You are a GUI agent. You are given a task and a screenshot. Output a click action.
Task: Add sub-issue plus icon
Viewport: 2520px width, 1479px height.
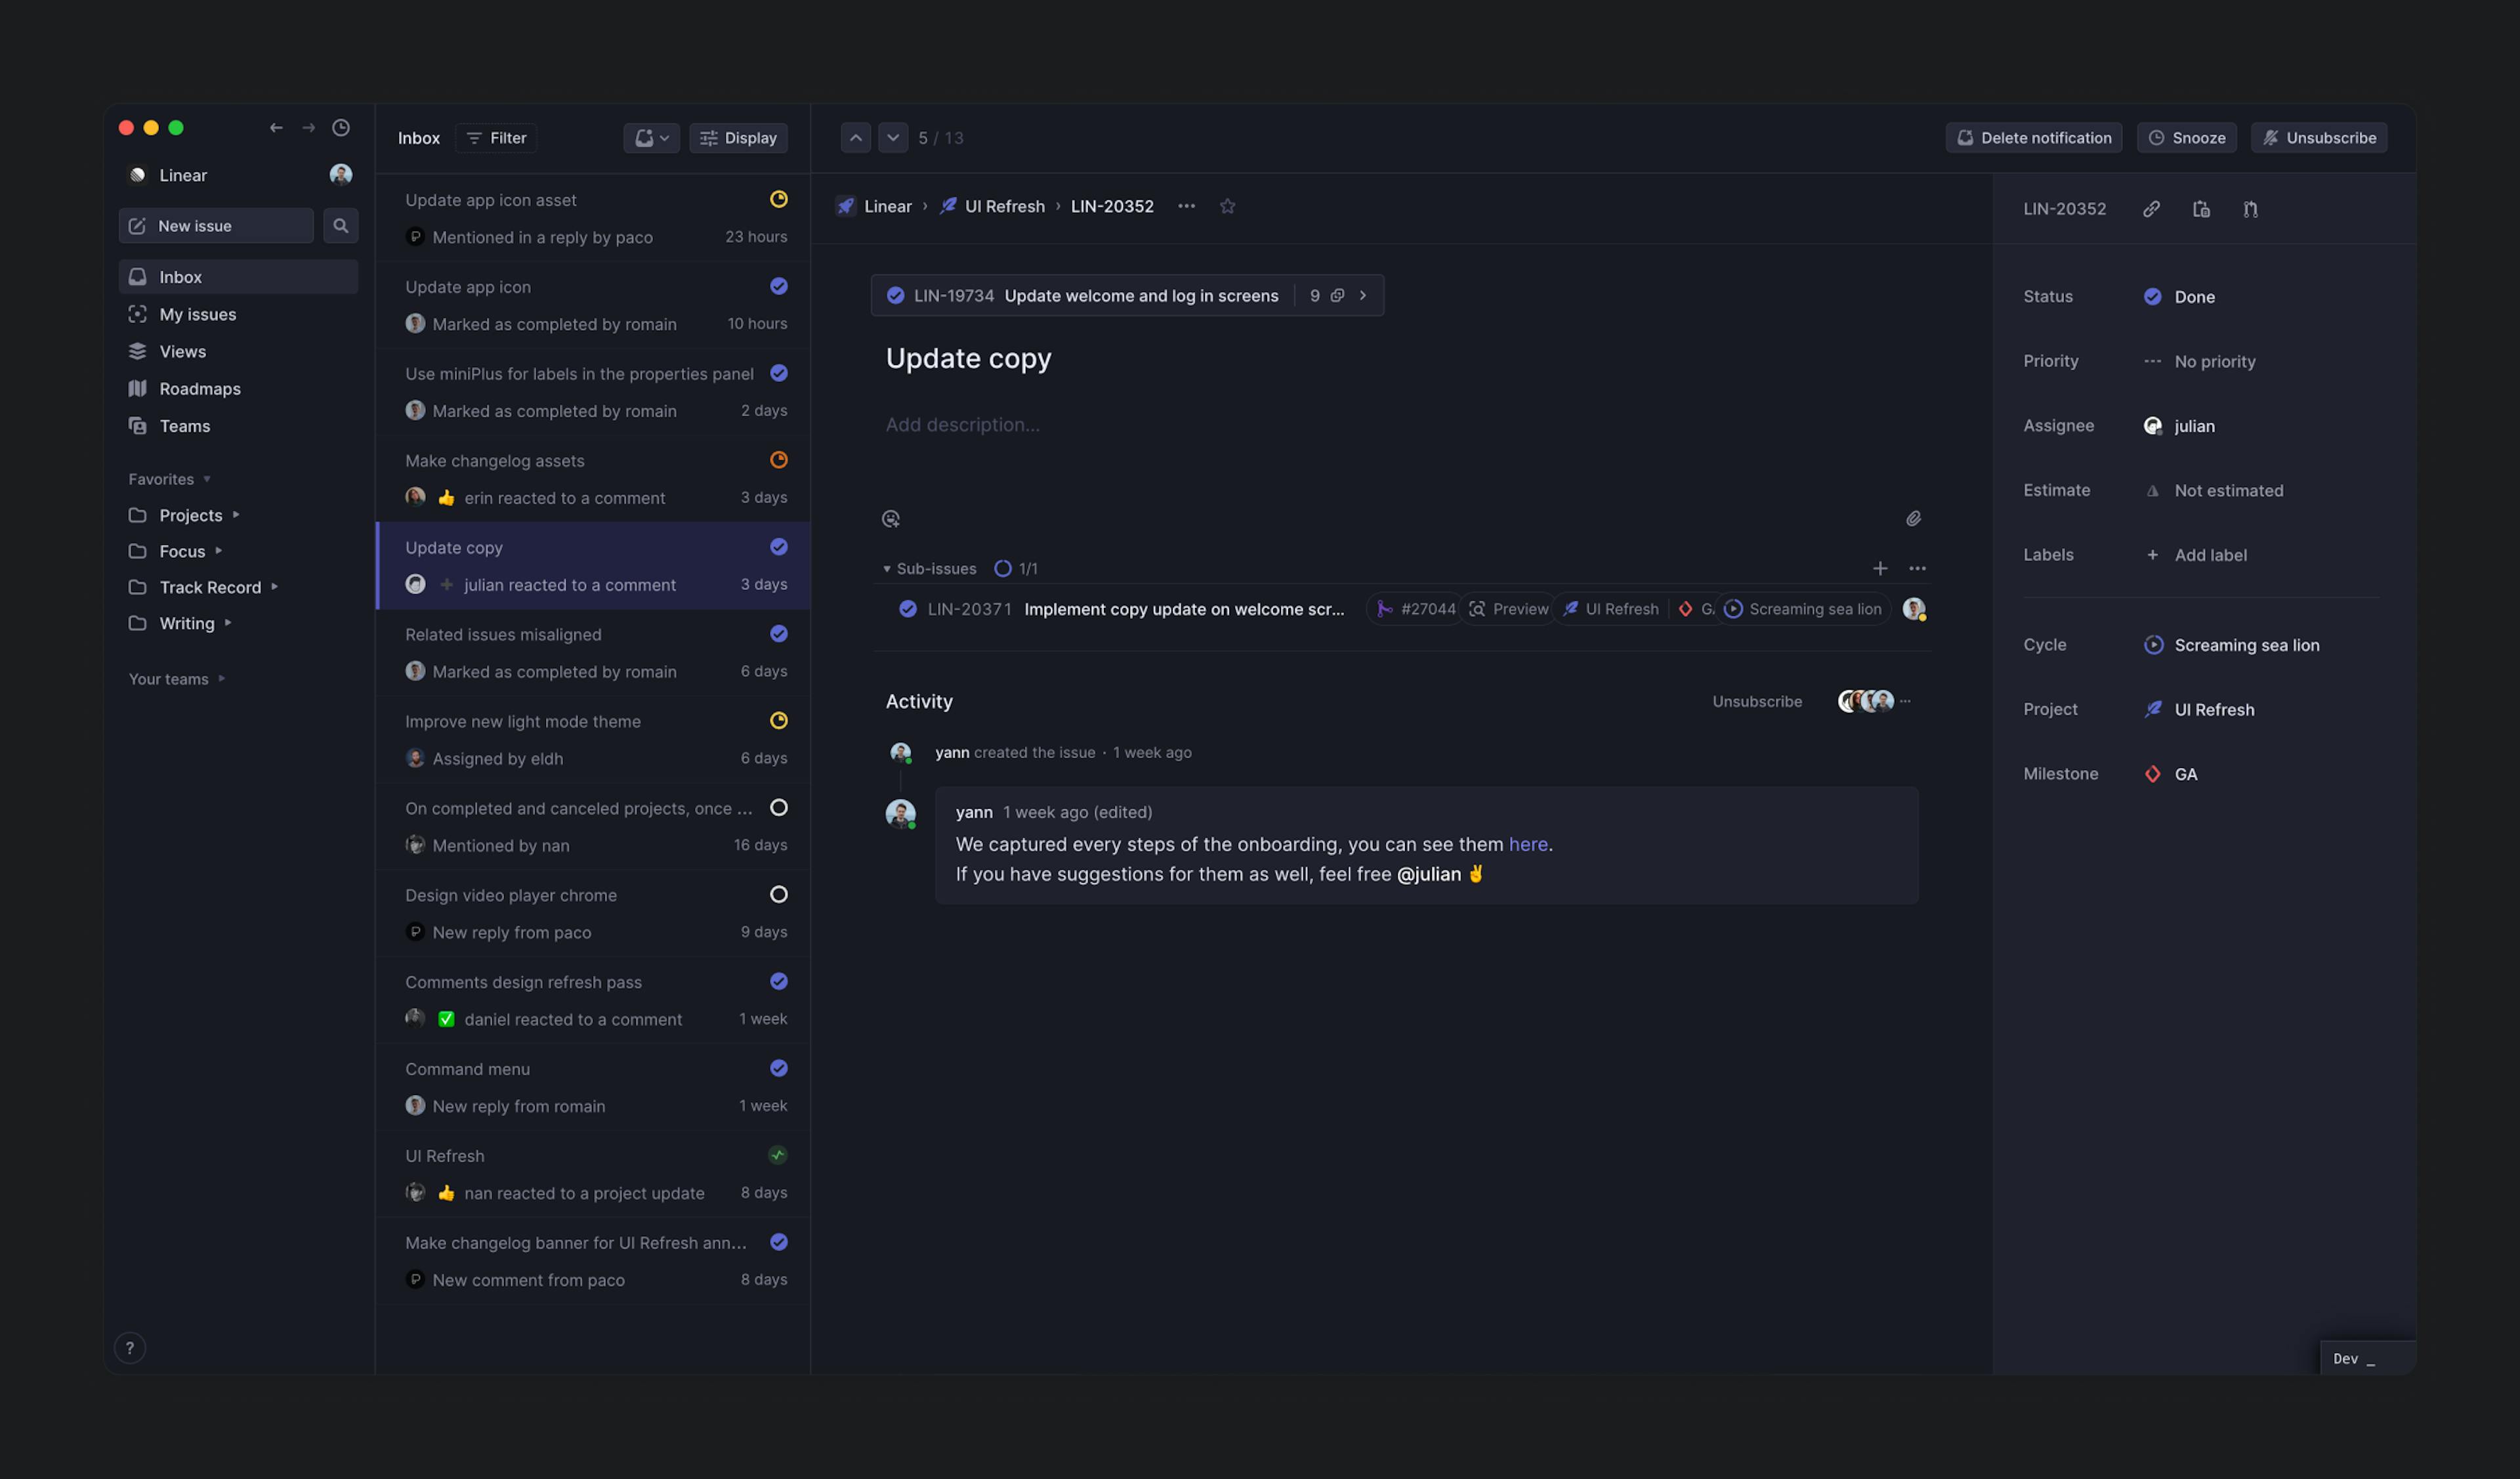point(1880,568)
